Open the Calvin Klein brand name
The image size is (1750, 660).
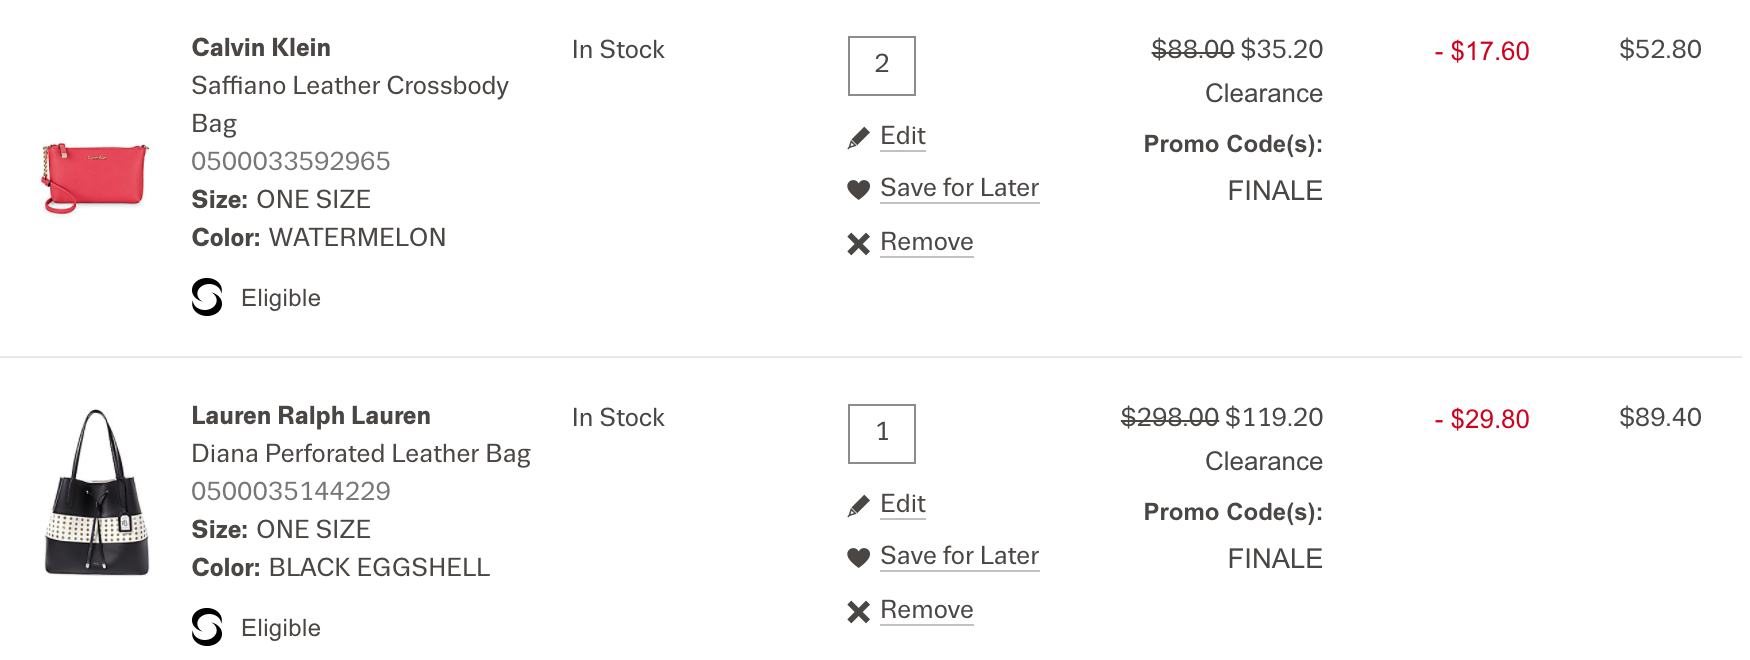click(261, 48)
